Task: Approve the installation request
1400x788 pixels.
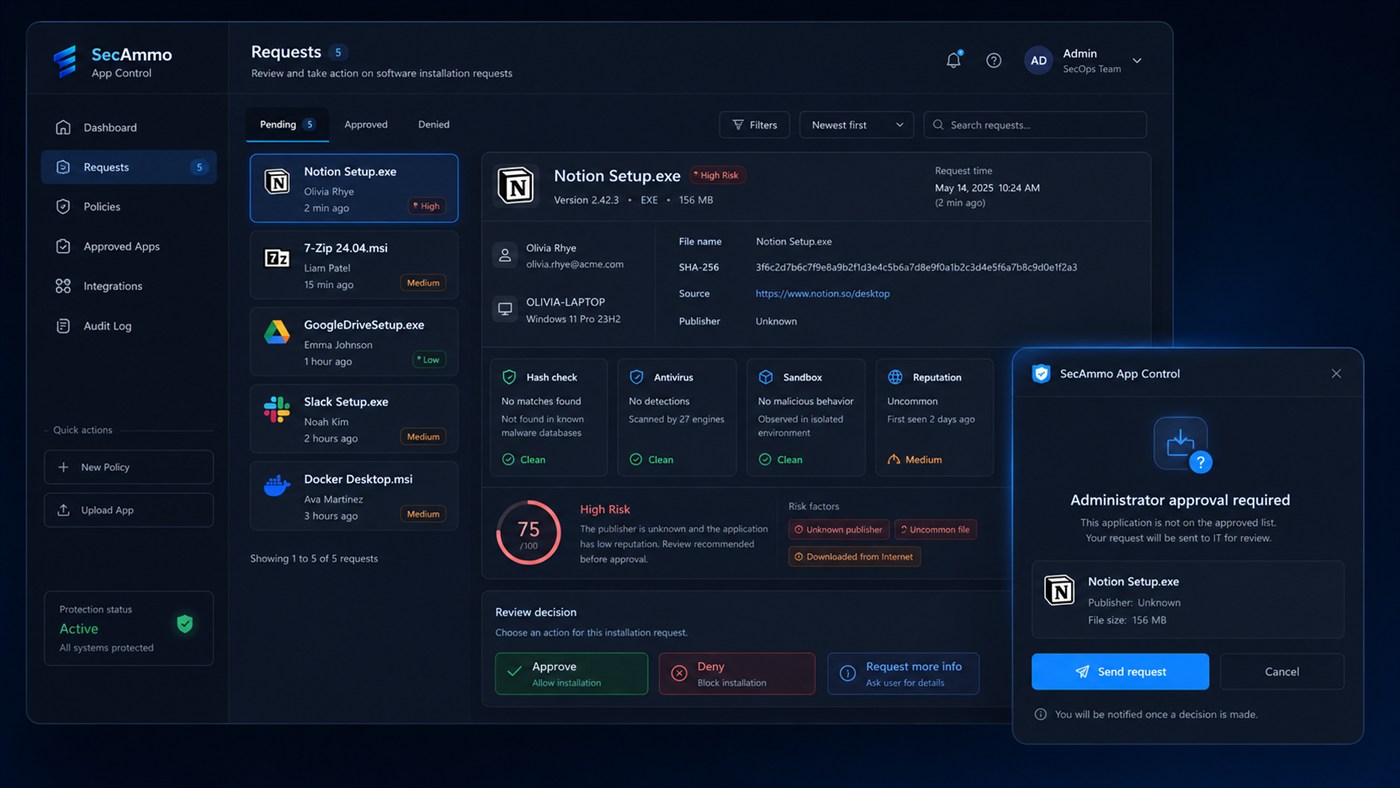Action: coord(571,674)
